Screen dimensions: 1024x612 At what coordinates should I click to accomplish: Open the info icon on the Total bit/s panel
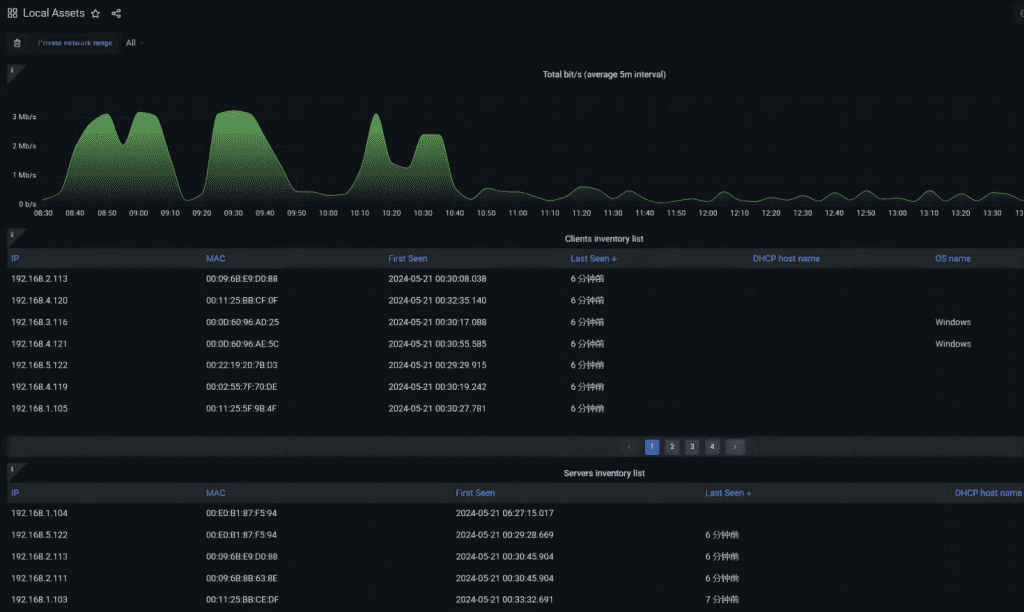pos(12,71)
